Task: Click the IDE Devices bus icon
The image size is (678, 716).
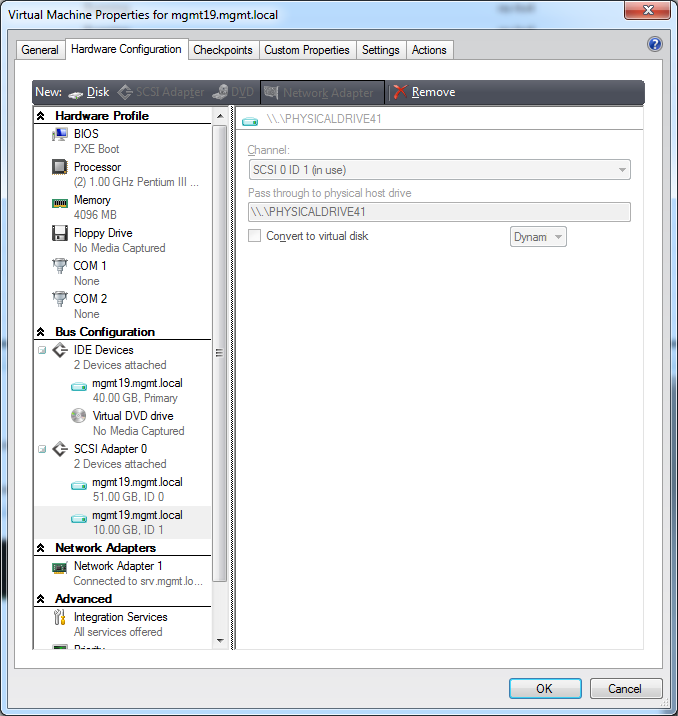Action: click(x=60, y=350)
